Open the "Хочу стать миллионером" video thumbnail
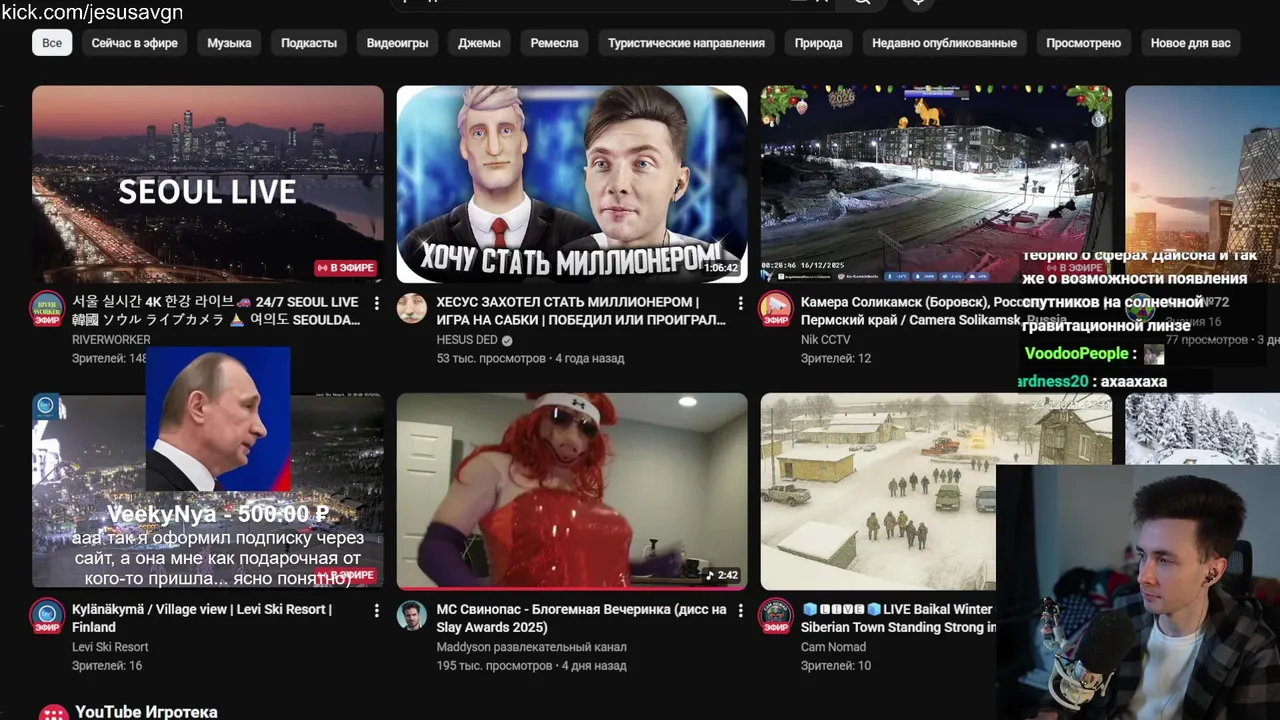This screenshot has width=1280, height=720. 572,184
